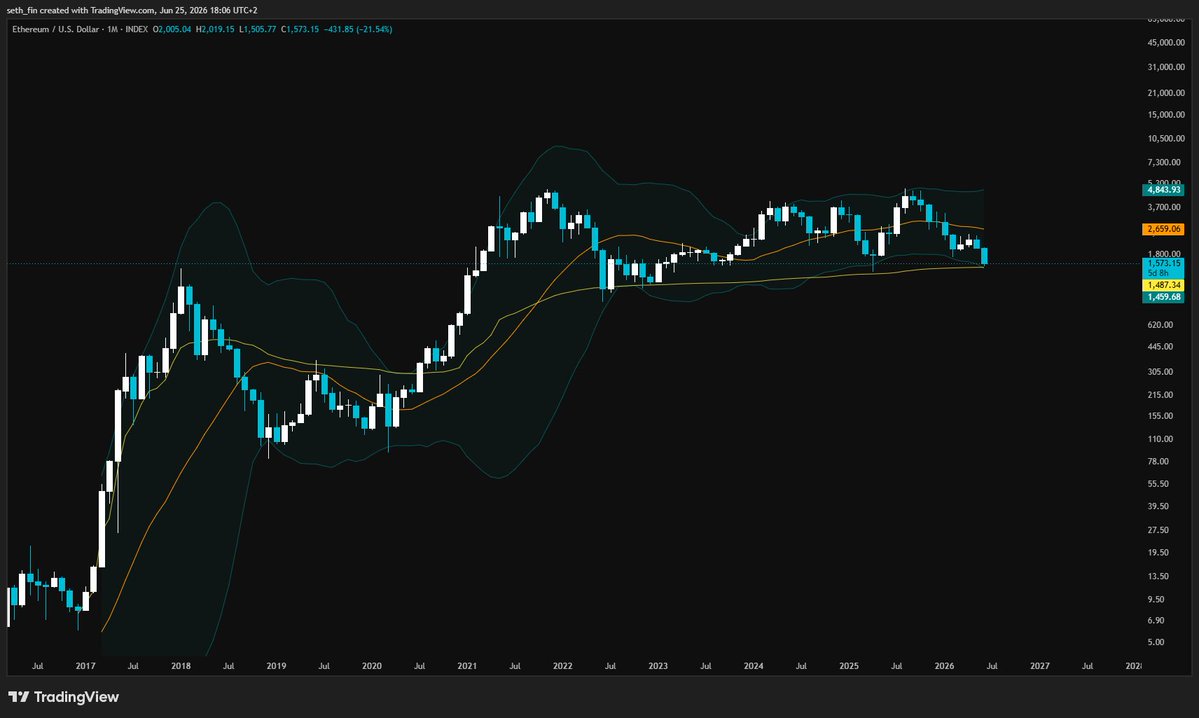The width and height of the screenshot is (1199, 718).
Task: Select the Ethereum / U.S. Dollar symbol title
Action: [x=56, y=29]
